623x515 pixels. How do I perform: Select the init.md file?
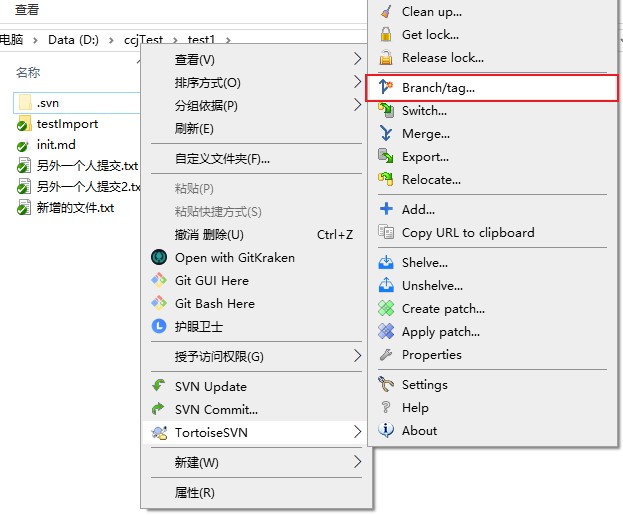(56, 145)
